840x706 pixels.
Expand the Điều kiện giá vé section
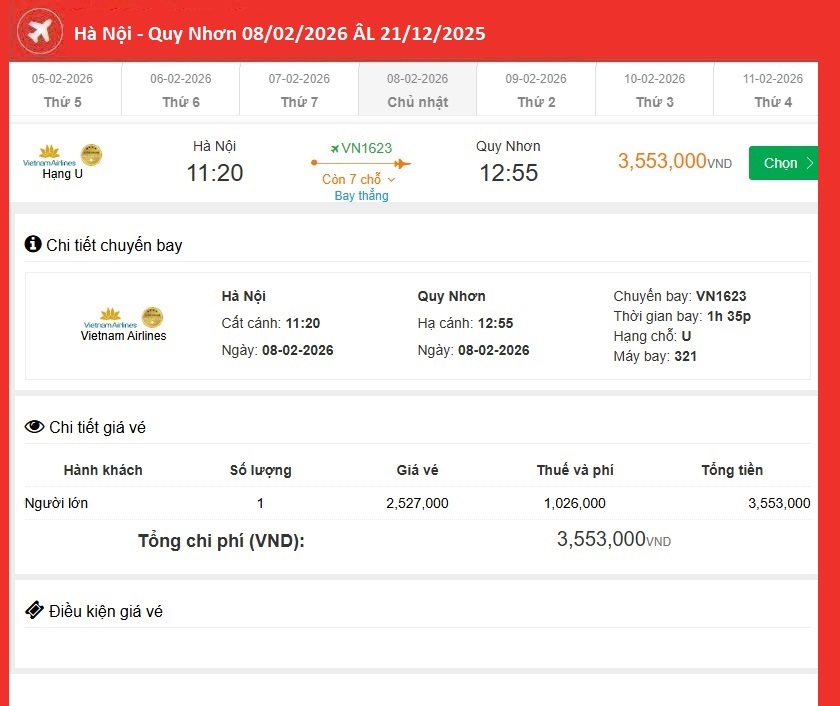coord(105,611)
